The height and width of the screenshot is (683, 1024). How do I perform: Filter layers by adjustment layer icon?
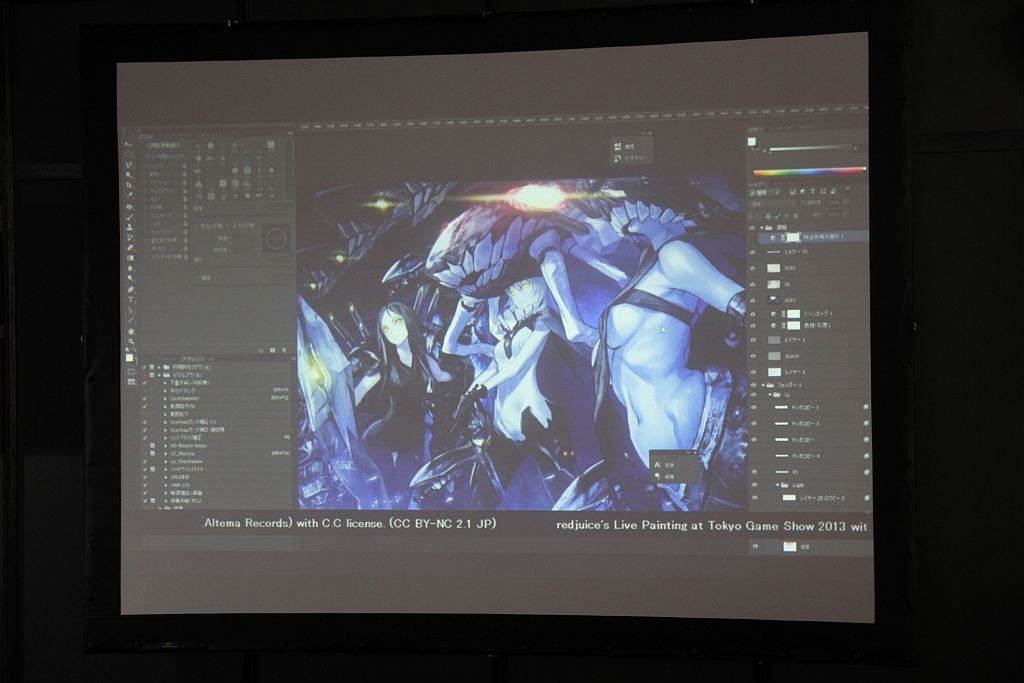pyautogui.click(x=802, y=191)
